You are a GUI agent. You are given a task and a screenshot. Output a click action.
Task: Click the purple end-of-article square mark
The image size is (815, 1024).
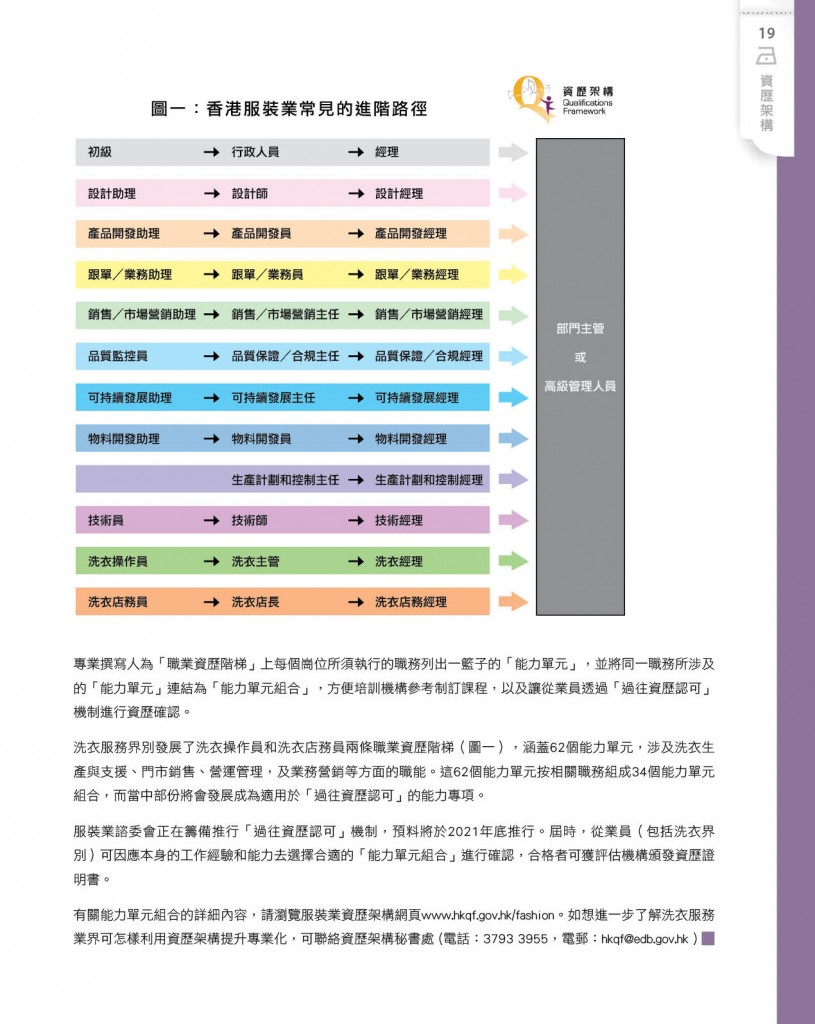(x=708, y=938)
